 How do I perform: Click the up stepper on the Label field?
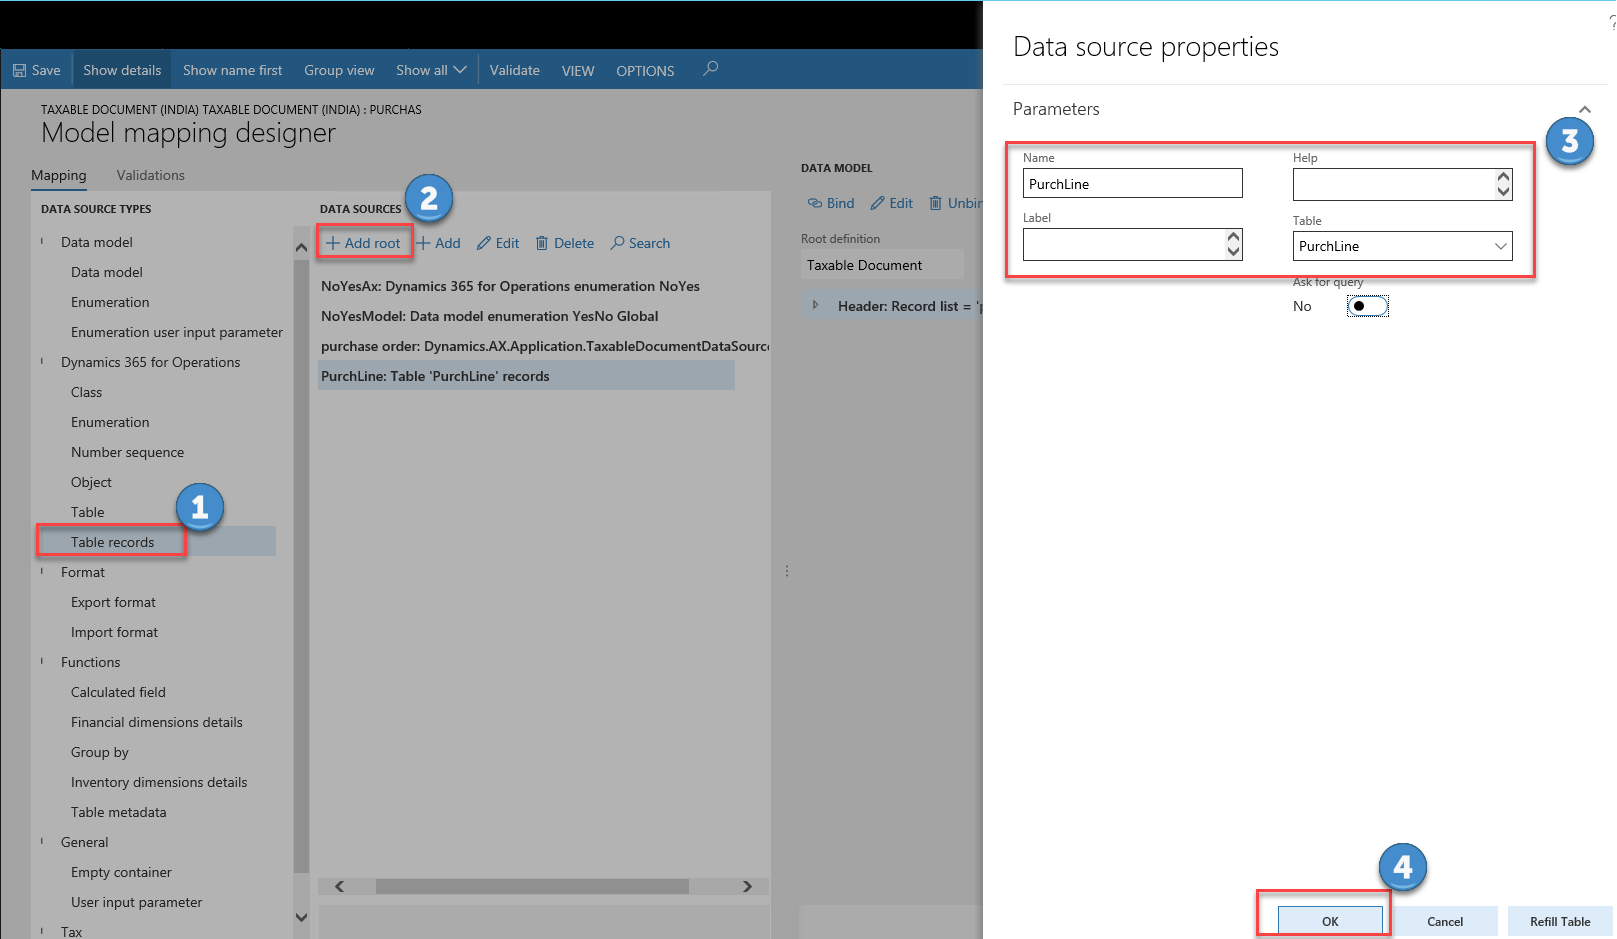tap(1232, 237)
